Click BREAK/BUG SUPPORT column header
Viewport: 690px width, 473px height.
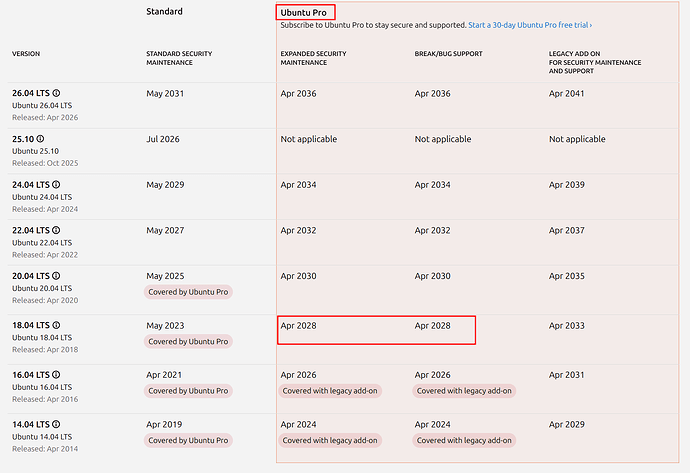[x=448, y=54]
